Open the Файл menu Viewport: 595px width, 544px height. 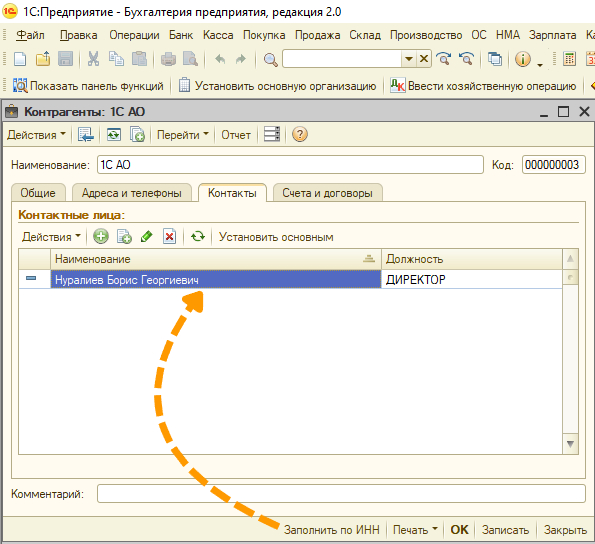tap(30, 35)
